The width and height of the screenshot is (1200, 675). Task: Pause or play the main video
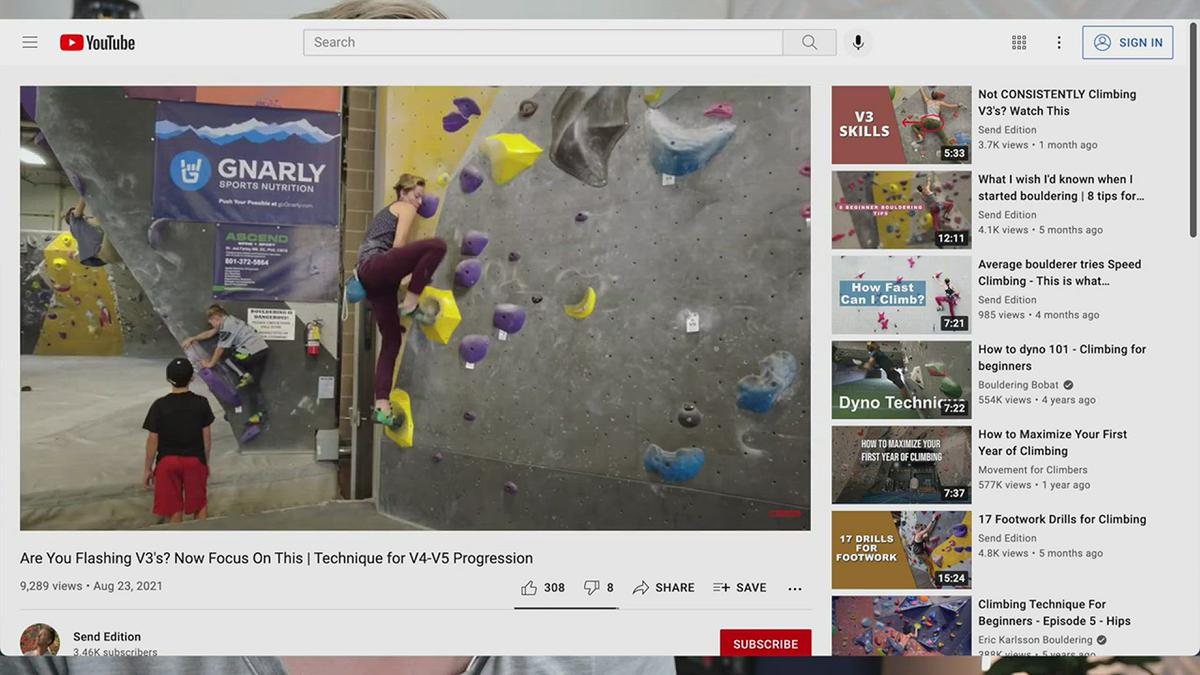coord(415,308)
